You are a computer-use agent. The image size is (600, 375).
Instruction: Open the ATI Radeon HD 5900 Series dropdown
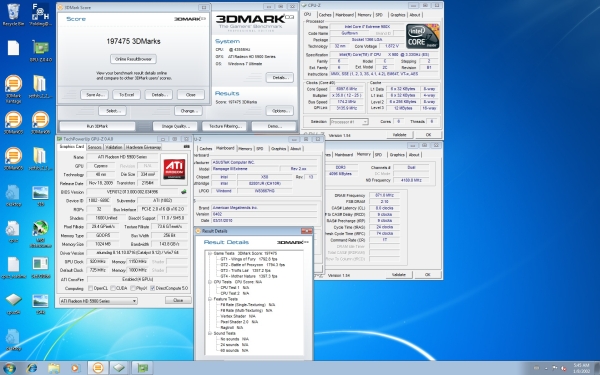(98, 301)
